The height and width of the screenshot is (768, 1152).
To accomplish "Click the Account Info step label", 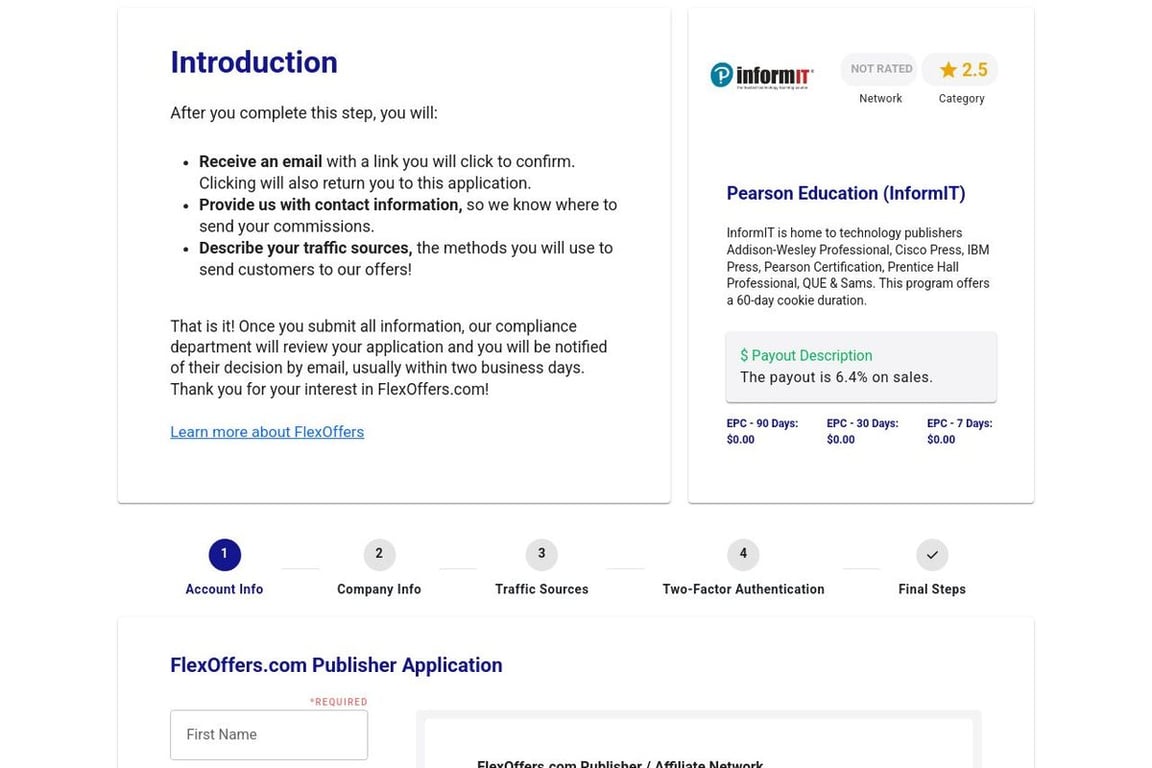I will (224, 589).
